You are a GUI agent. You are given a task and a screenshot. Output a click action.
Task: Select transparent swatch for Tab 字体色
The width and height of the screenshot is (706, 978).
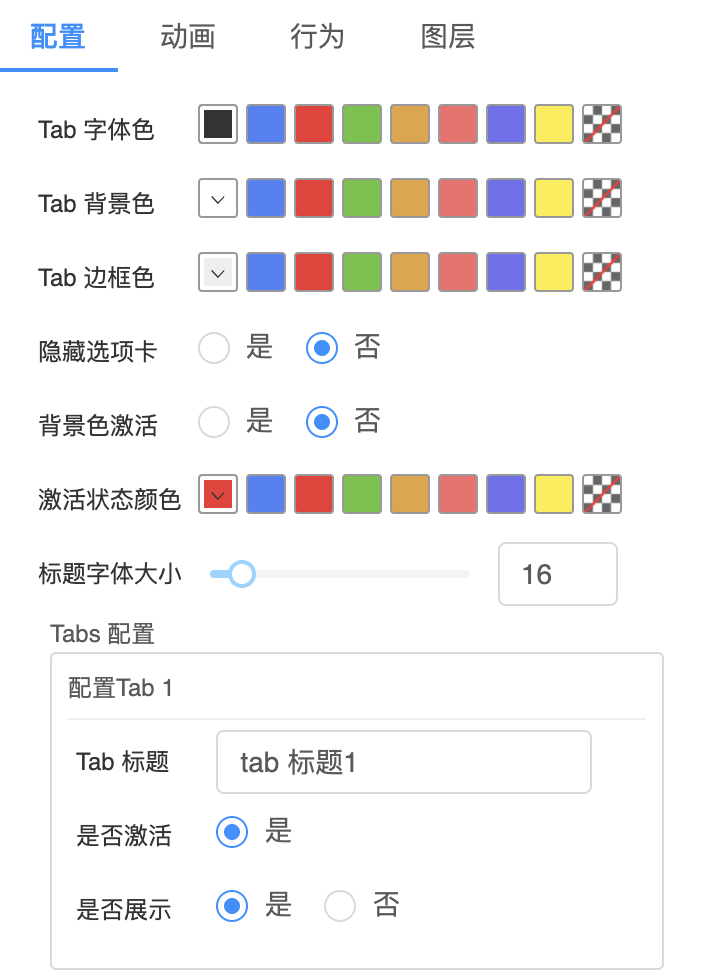[x=602, y=124]
